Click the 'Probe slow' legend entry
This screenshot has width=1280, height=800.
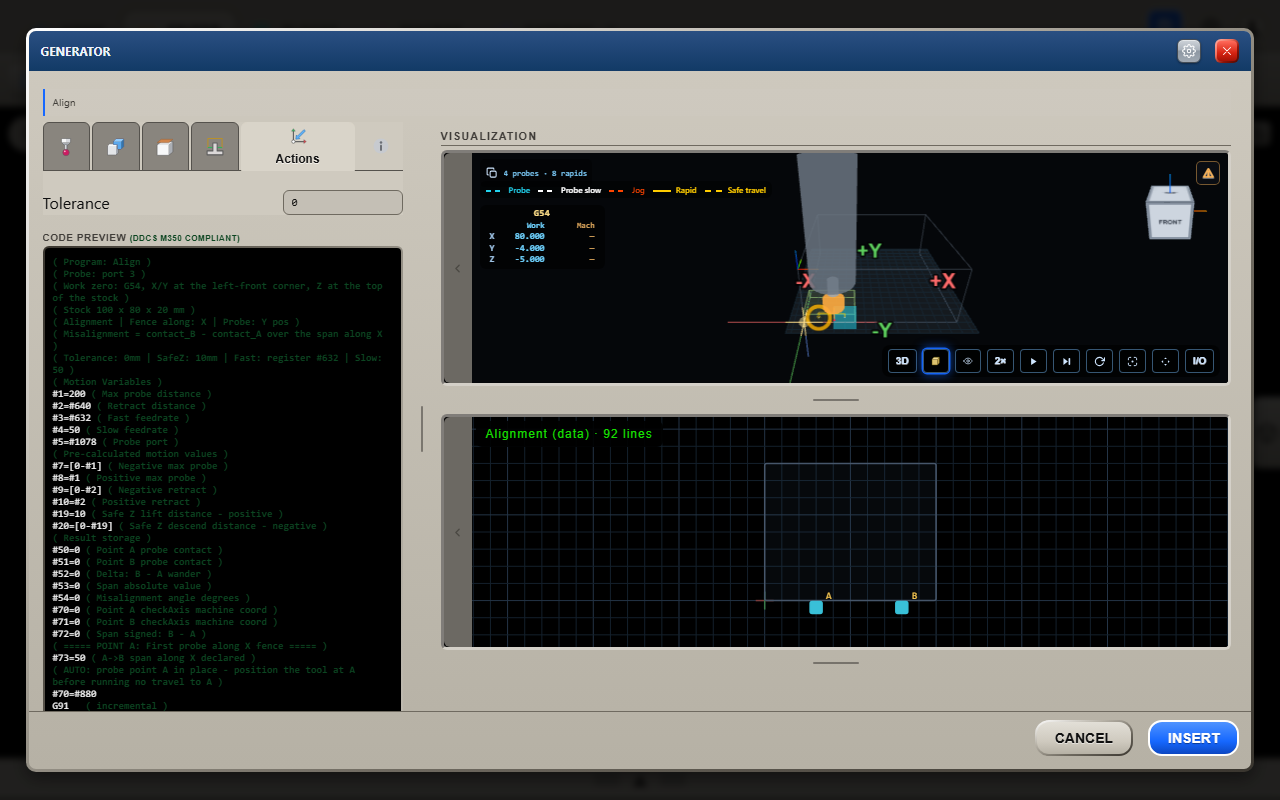pos(573,190)
